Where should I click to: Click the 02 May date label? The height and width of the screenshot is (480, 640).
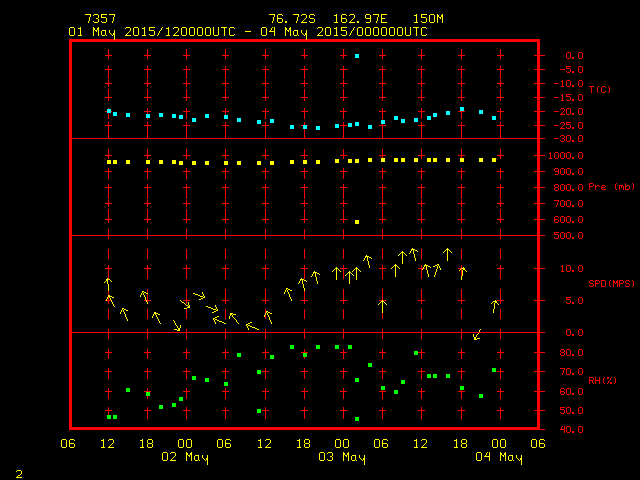point(185,457)
